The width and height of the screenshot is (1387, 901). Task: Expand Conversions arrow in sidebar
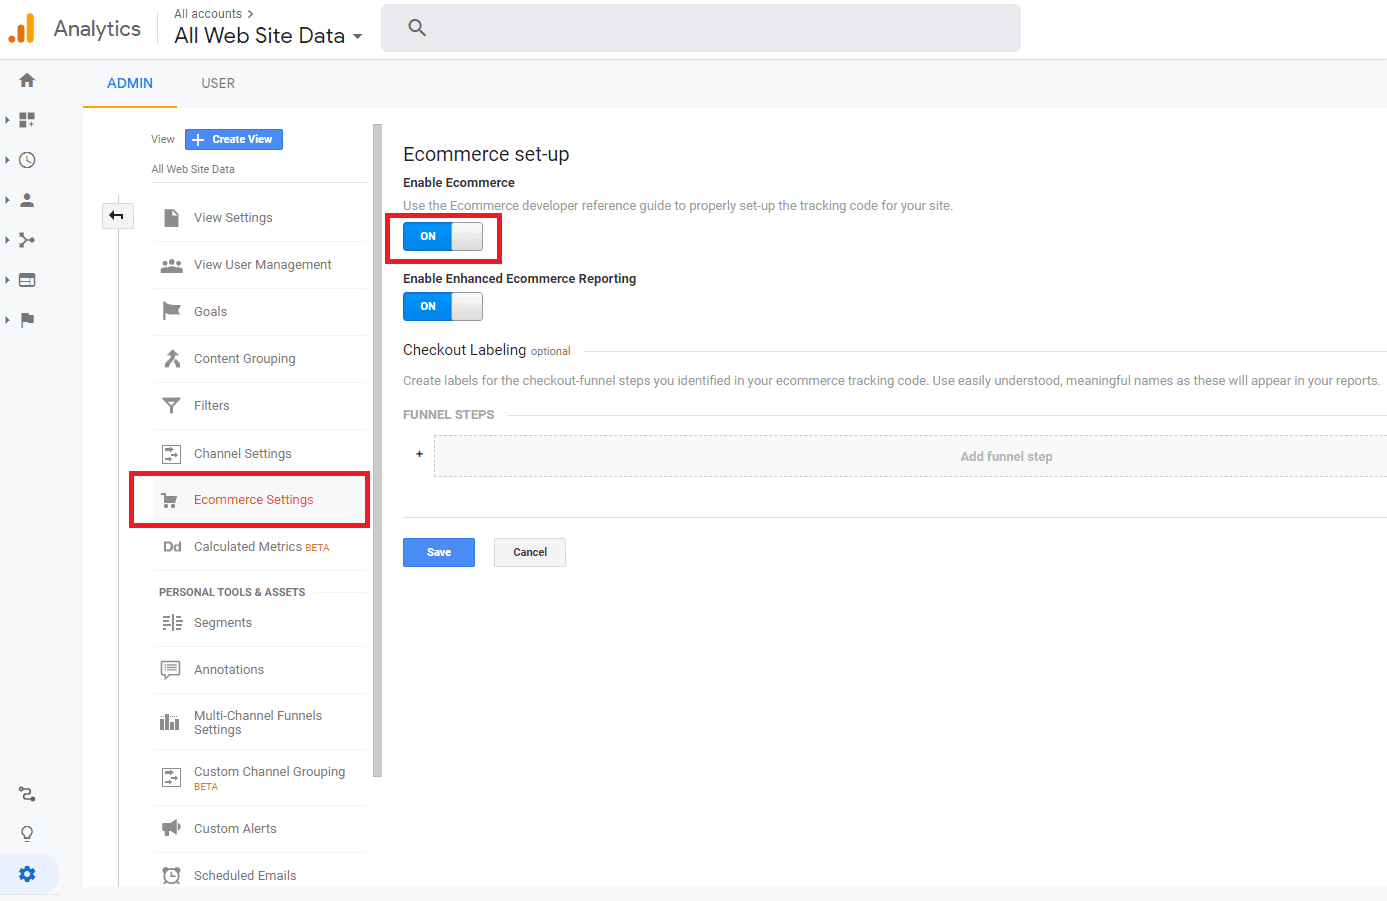coord(7,320)
